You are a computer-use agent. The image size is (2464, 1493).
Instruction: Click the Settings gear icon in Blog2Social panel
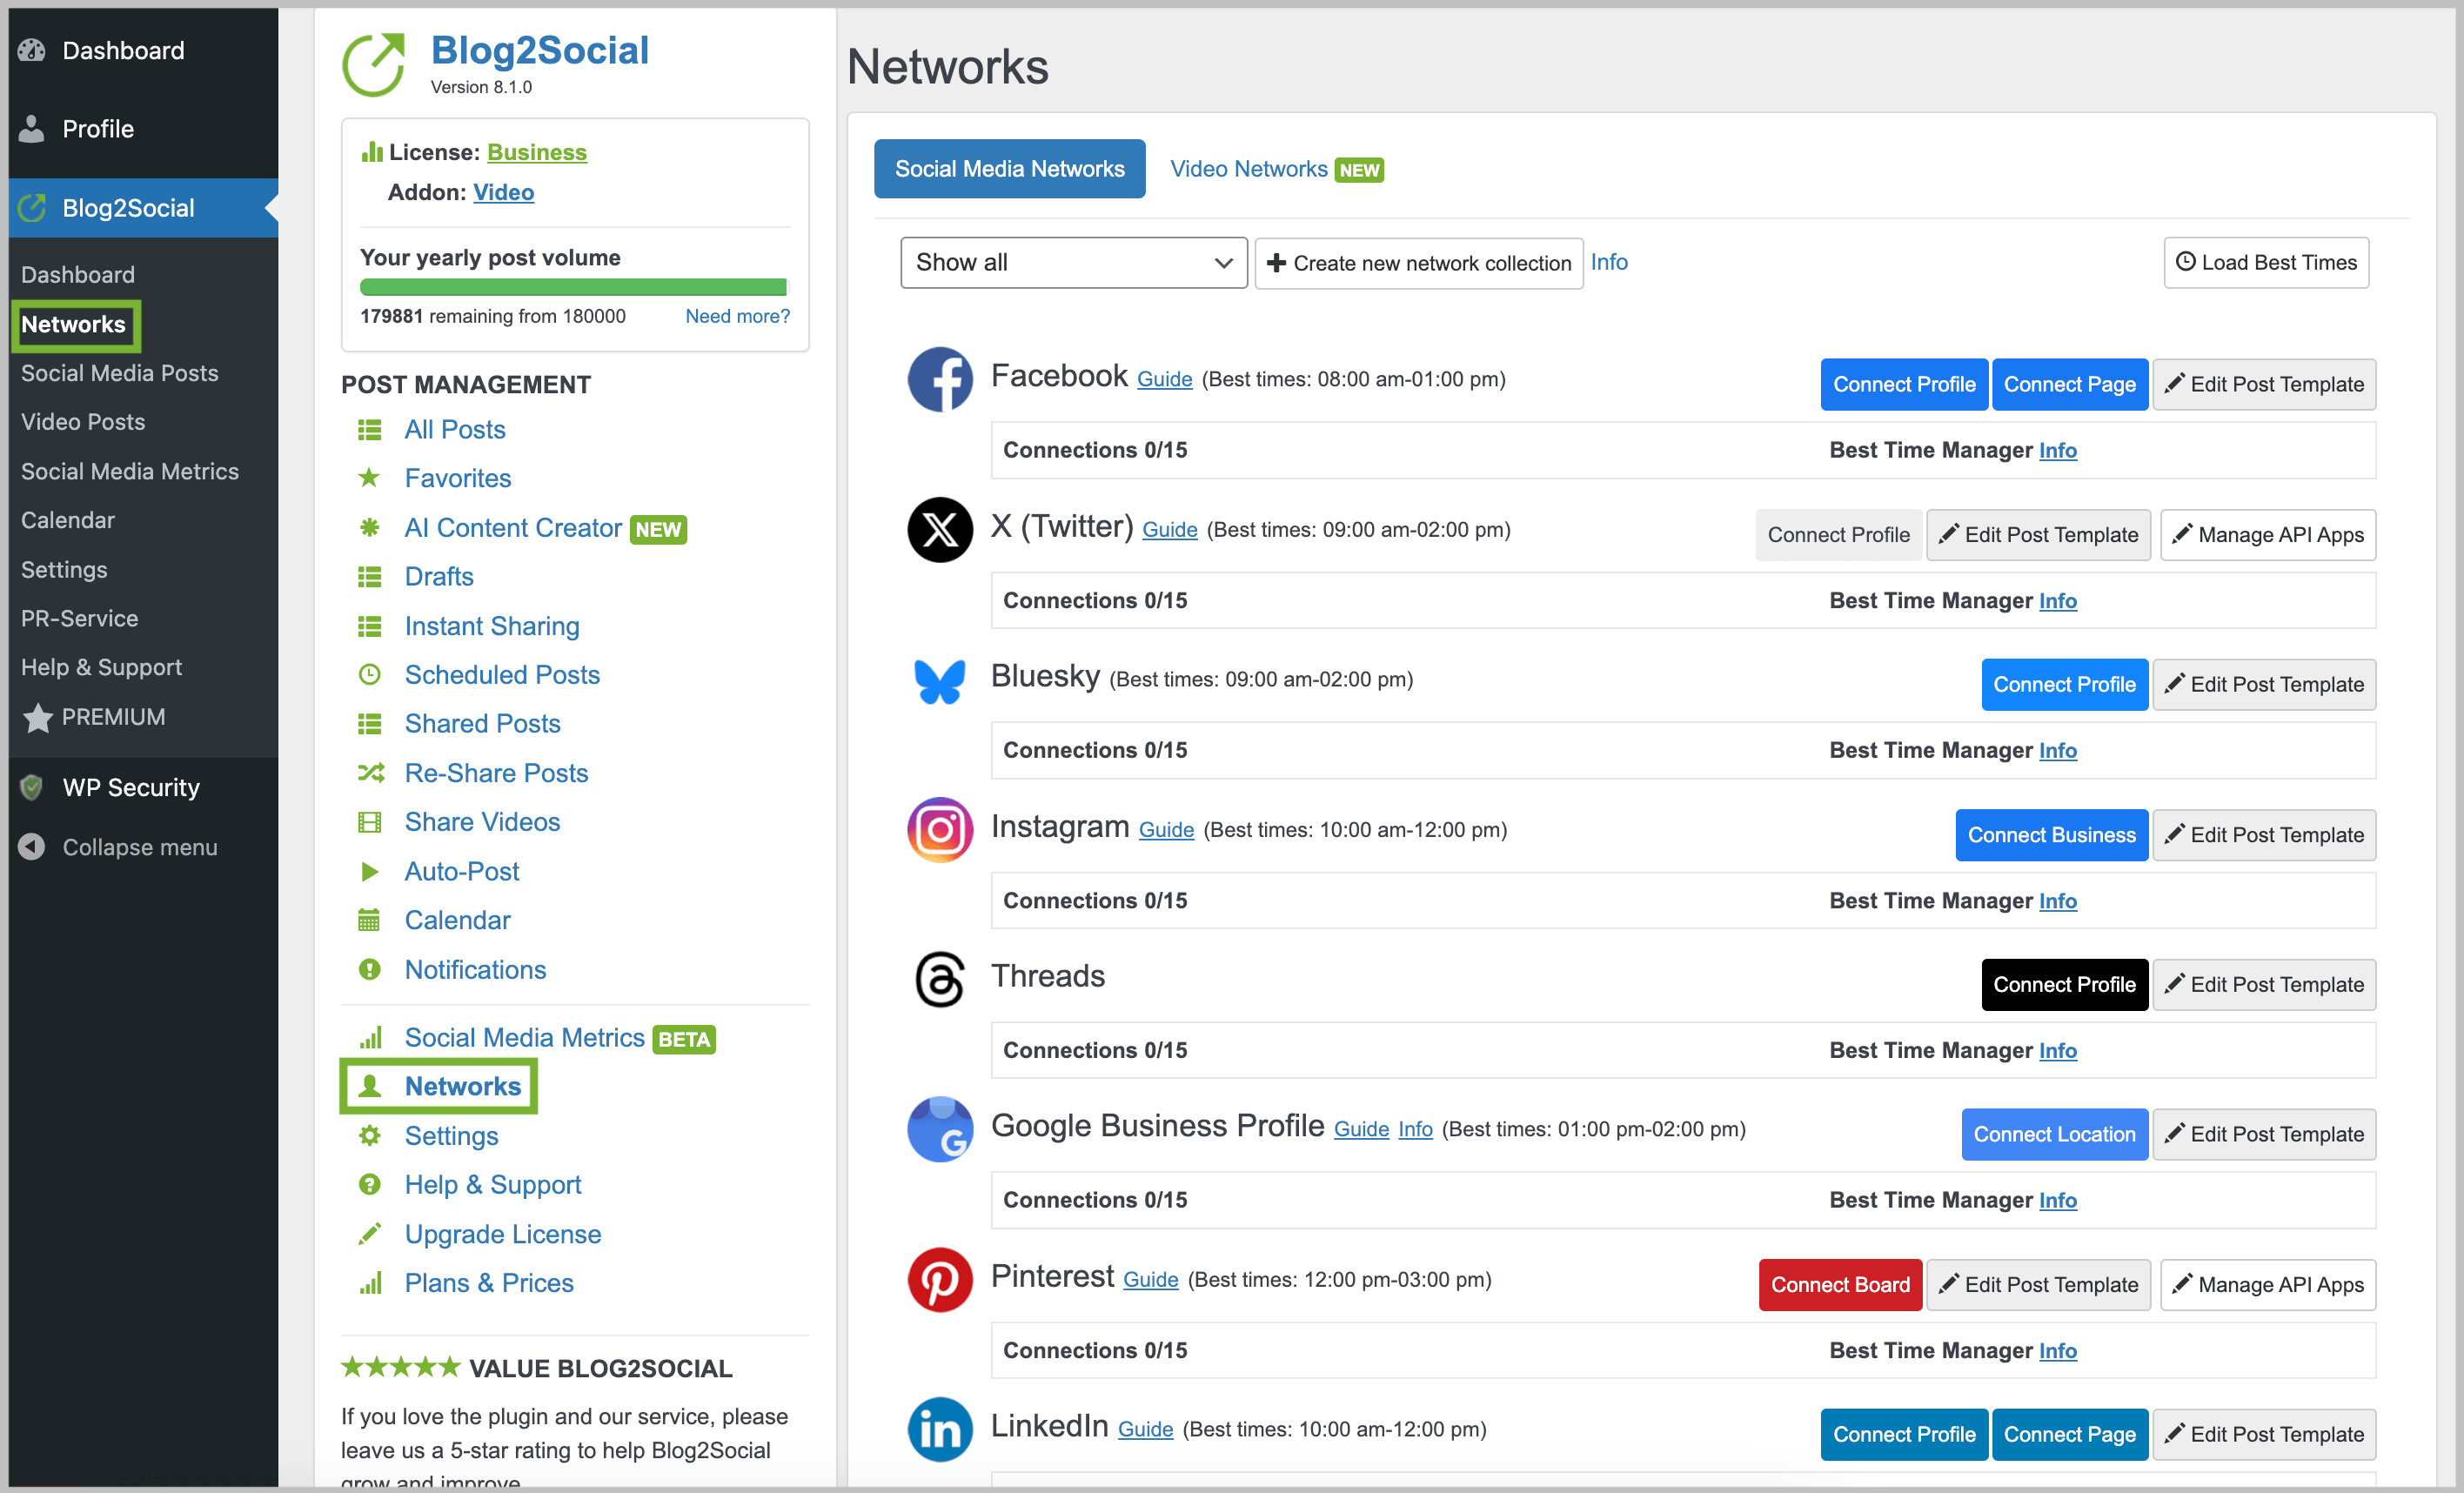pos(369,1136)
